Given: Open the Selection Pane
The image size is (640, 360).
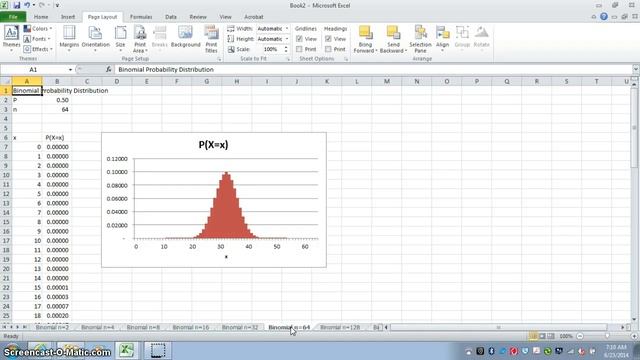Looking at the screenshot, I should click(x=420, y=39).
